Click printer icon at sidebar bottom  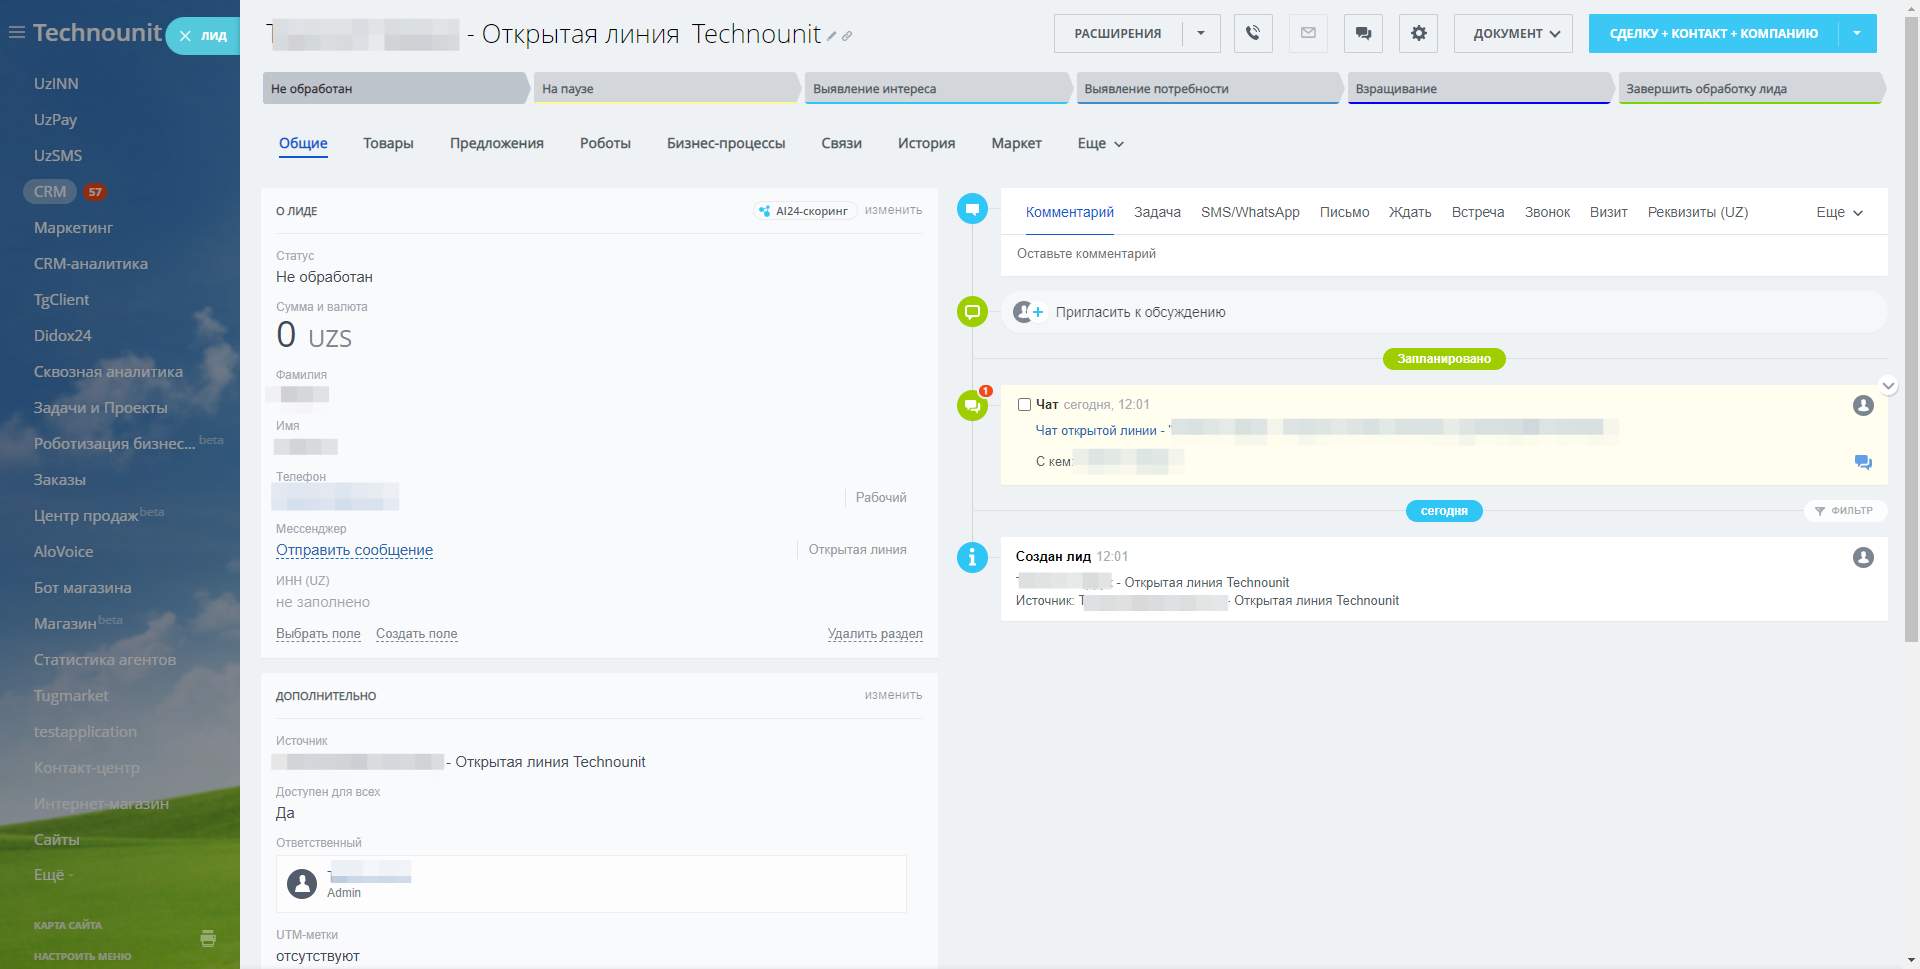208,938
